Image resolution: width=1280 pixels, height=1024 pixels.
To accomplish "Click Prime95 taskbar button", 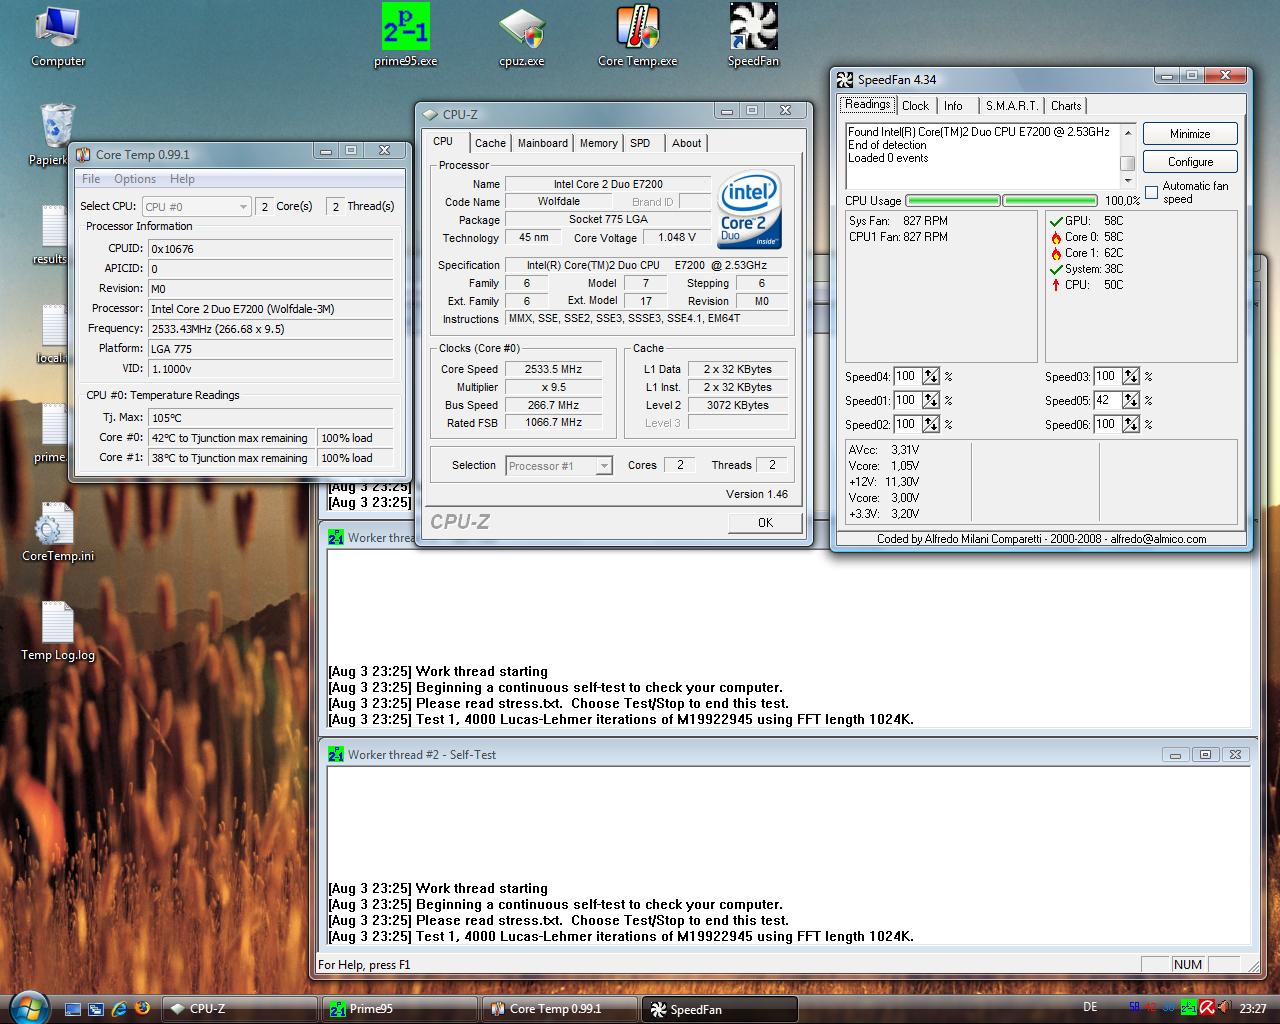I will pyautogui.click(x=399, y=1009).
